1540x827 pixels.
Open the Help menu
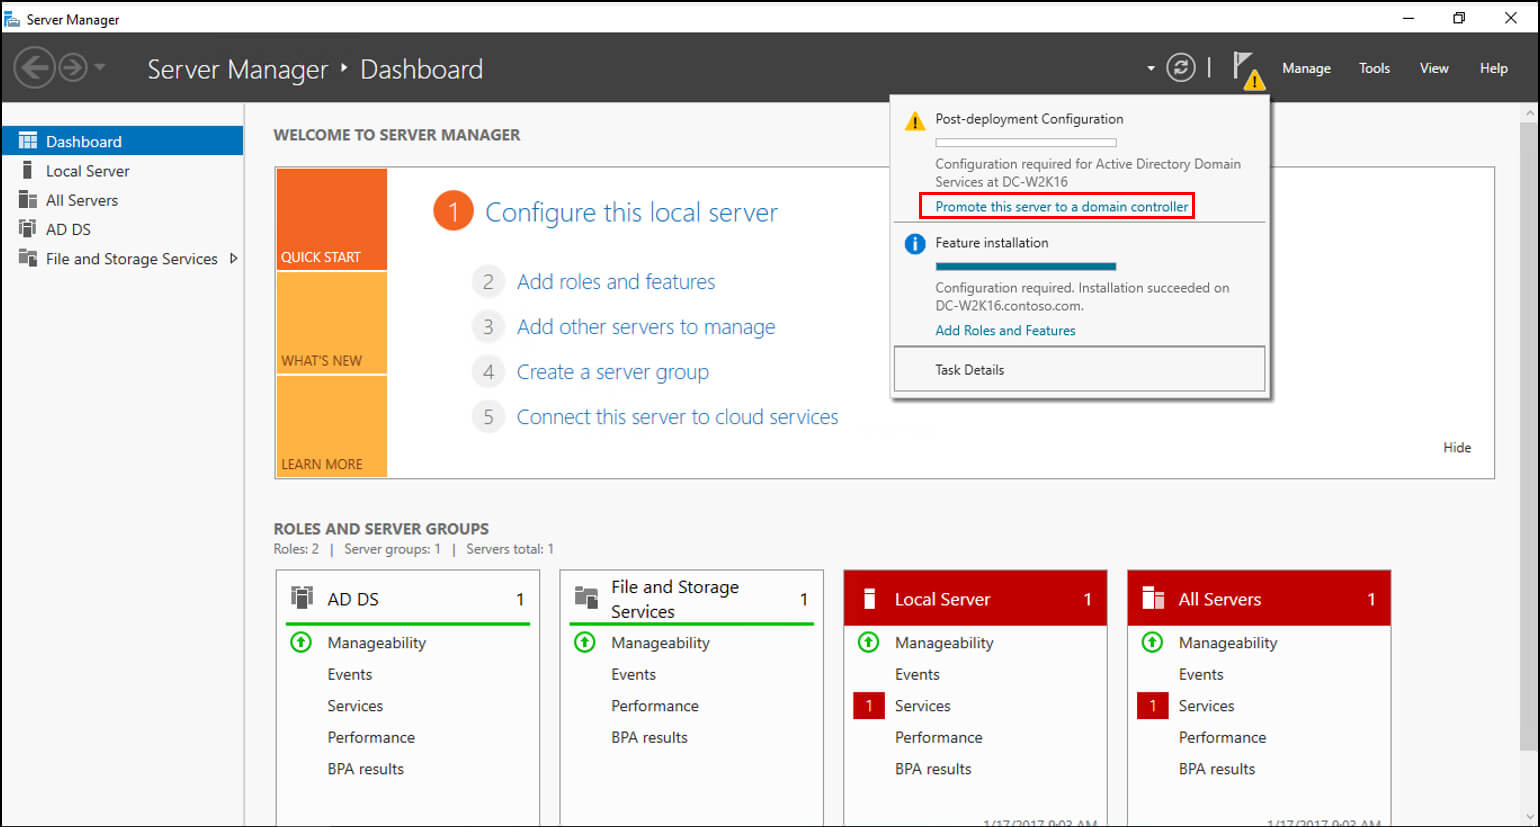coord(1494,68)
